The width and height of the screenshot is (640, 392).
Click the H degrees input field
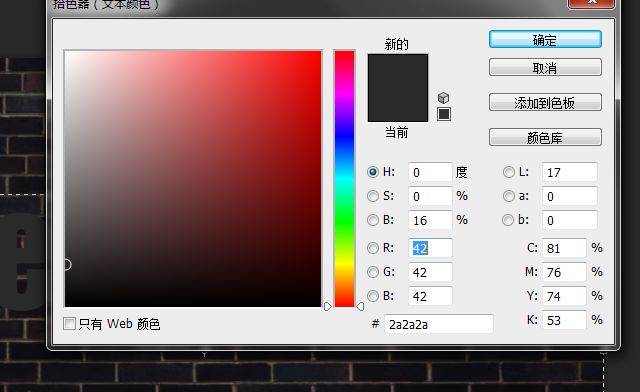point(430,172)
